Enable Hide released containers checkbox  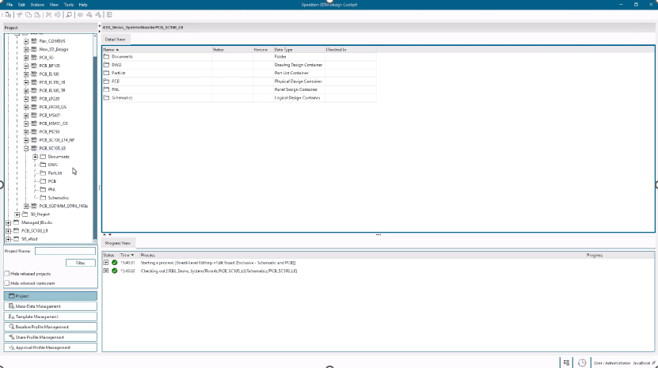7,283
